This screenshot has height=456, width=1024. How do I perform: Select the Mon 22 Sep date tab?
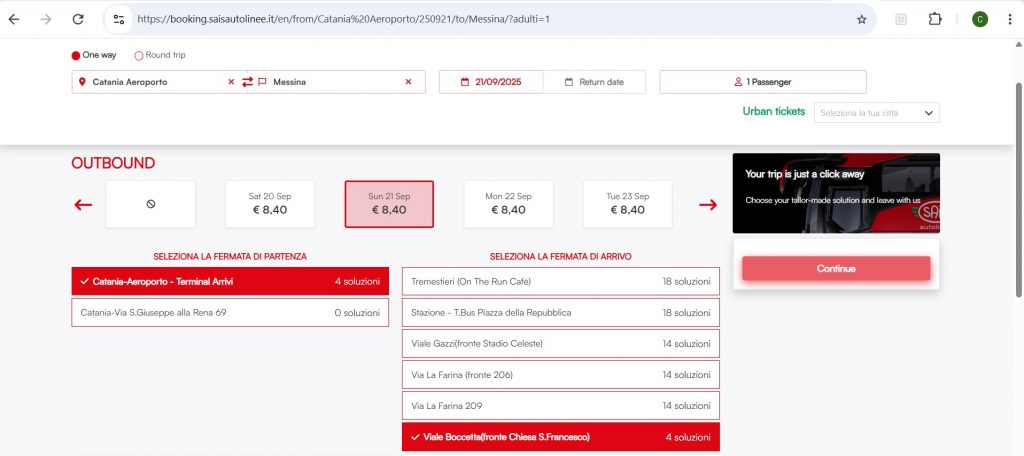click(508, 204)
